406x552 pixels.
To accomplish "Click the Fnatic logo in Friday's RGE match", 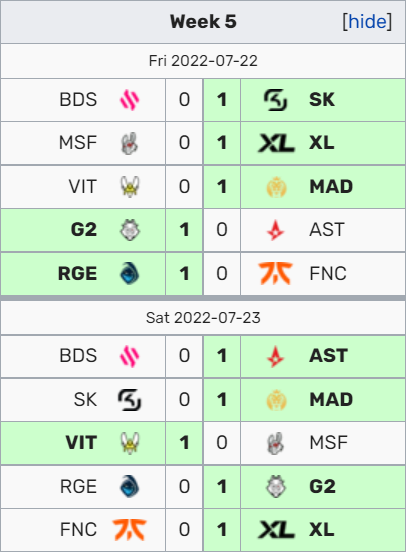I will point(276,273).
